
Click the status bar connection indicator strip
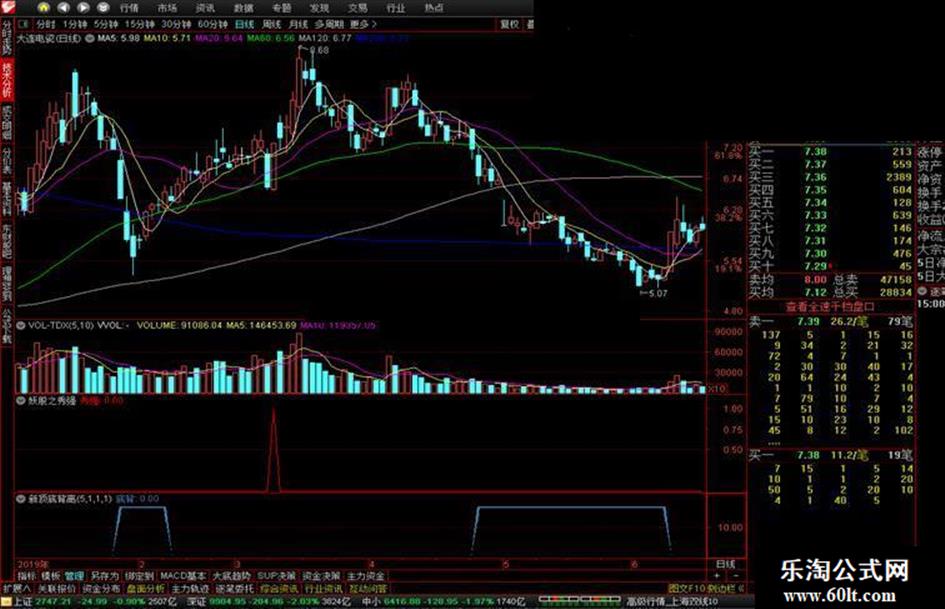click(x=579, y=601)
